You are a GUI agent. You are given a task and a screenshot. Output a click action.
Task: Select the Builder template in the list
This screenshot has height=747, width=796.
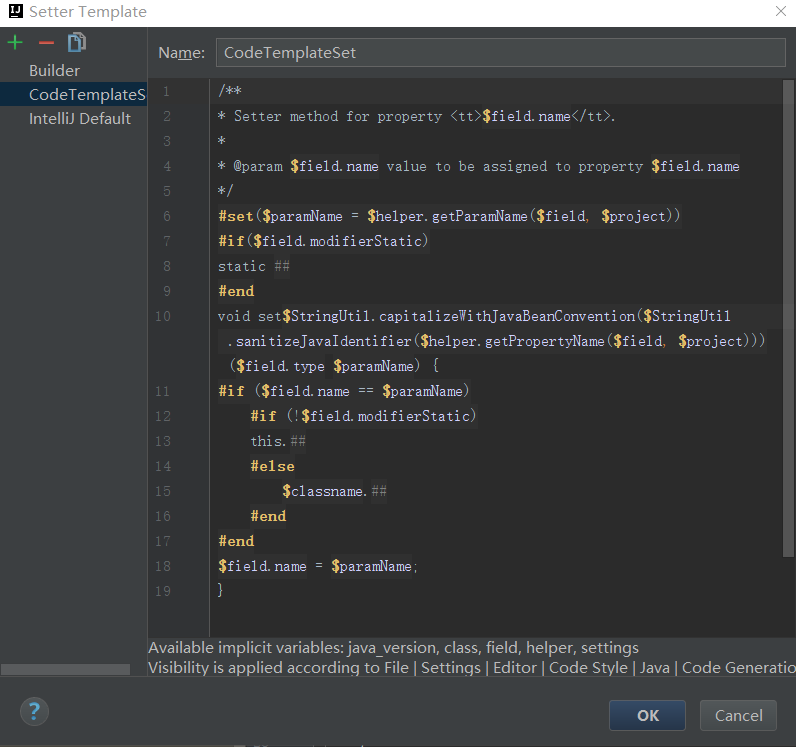(54, 70)
